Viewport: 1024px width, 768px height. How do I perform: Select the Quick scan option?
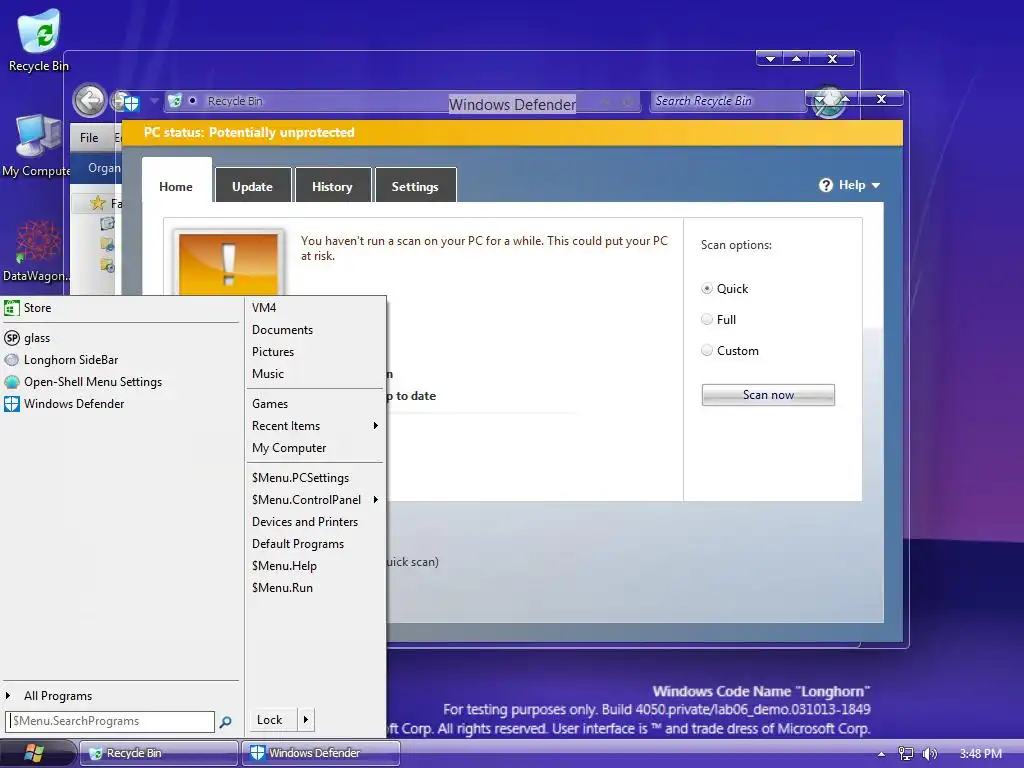pos(707,288)
